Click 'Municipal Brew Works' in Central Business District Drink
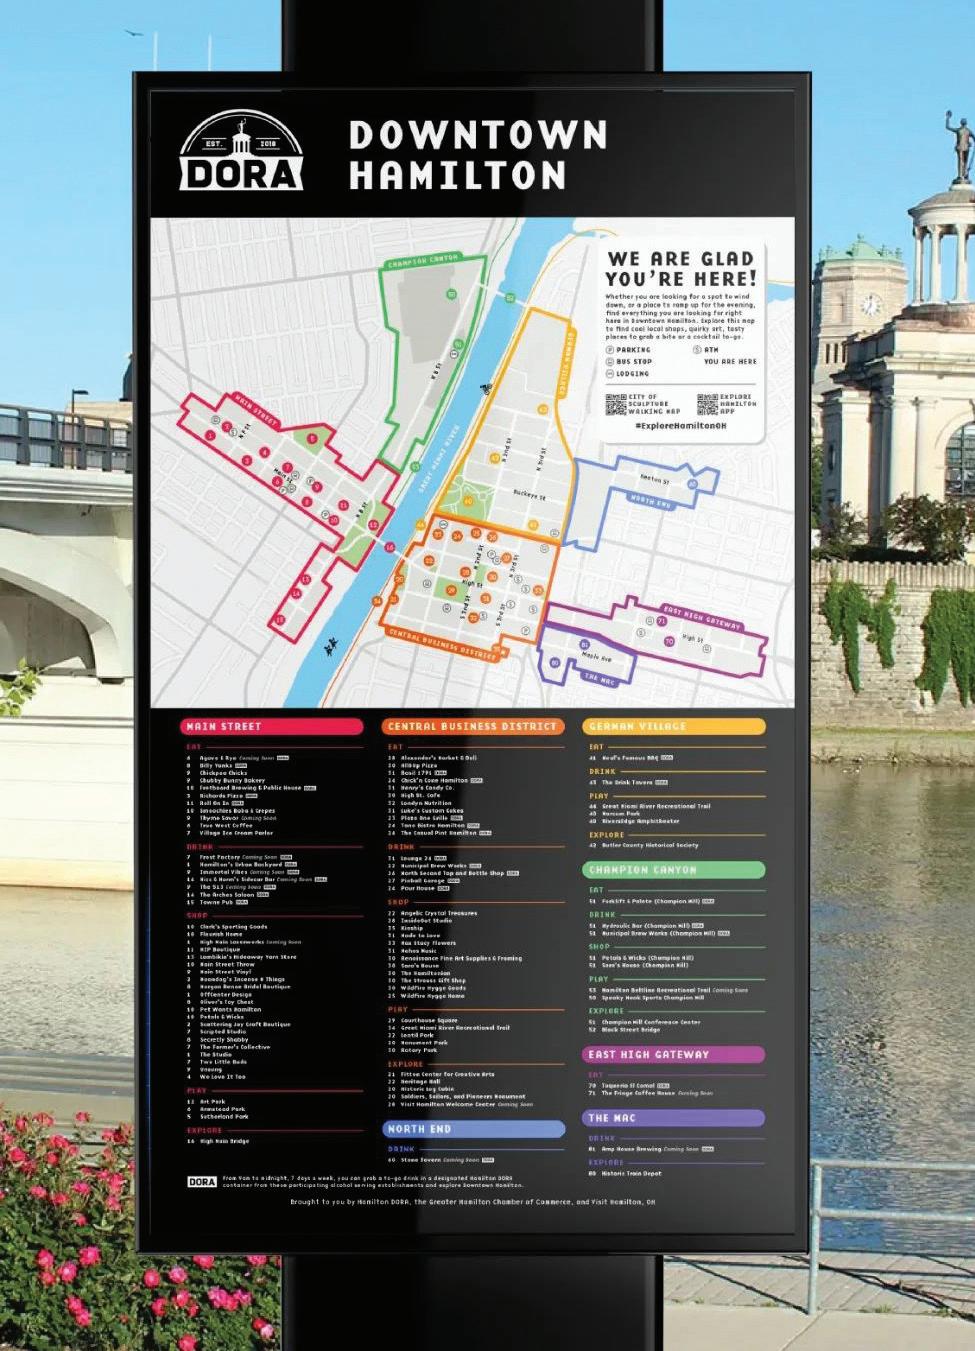The image size is (975, 1351). [x=434, y=866]
